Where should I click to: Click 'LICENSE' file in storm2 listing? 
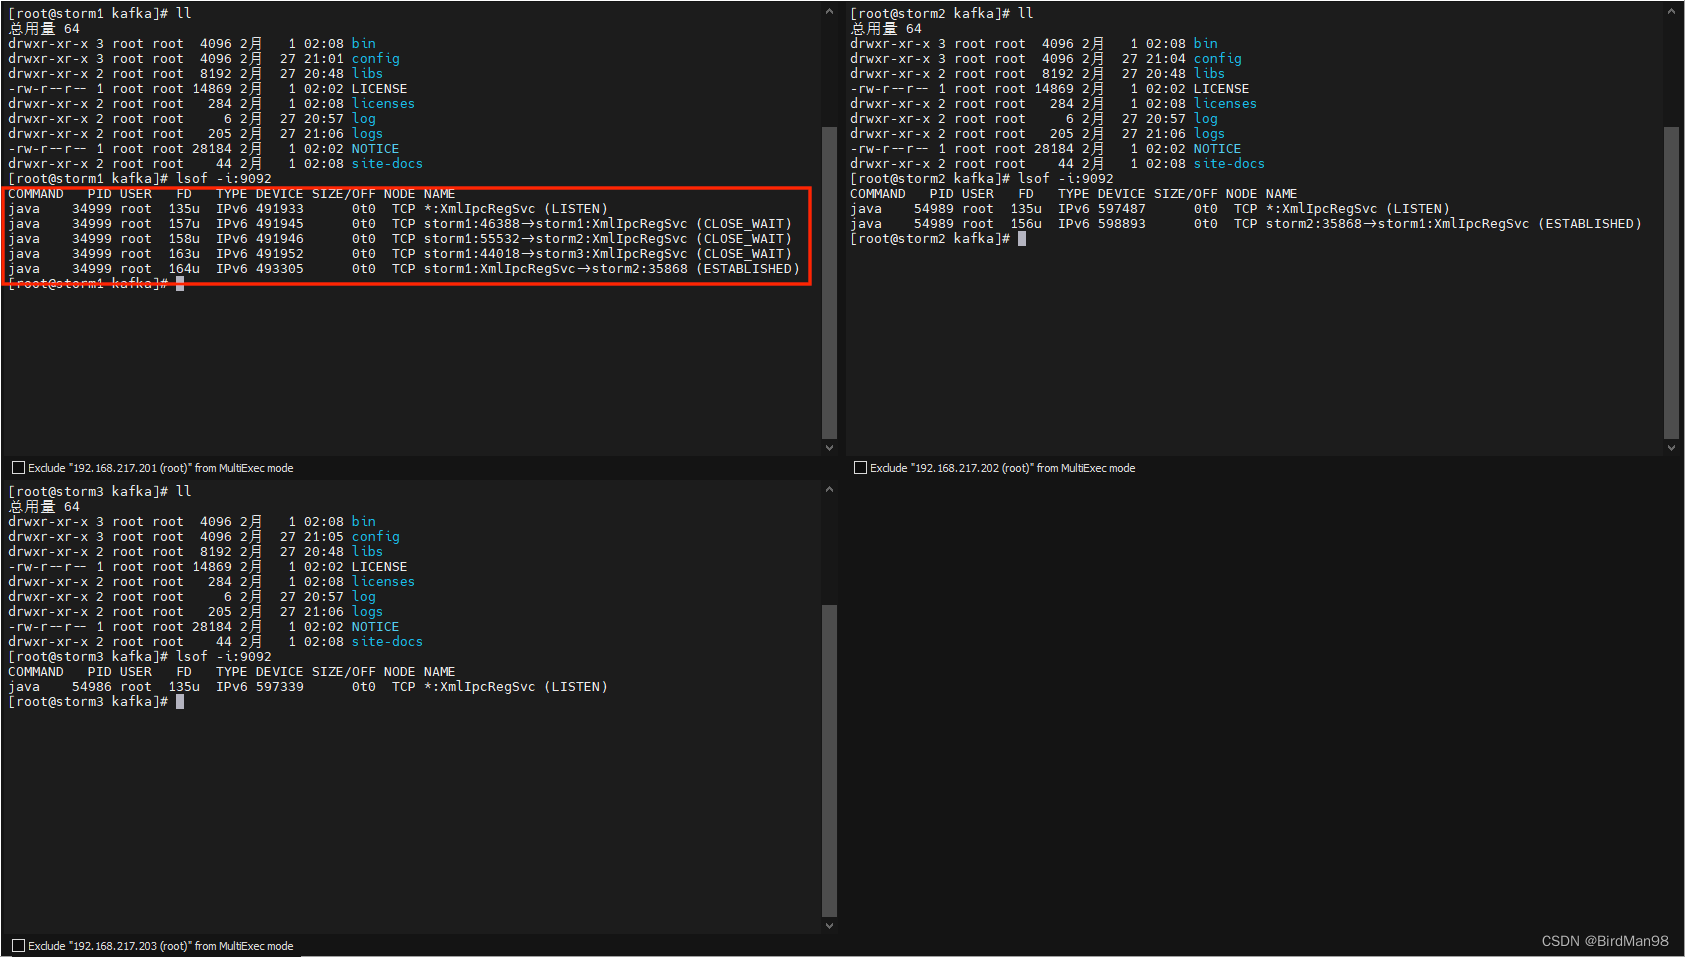click(1221, 89)
